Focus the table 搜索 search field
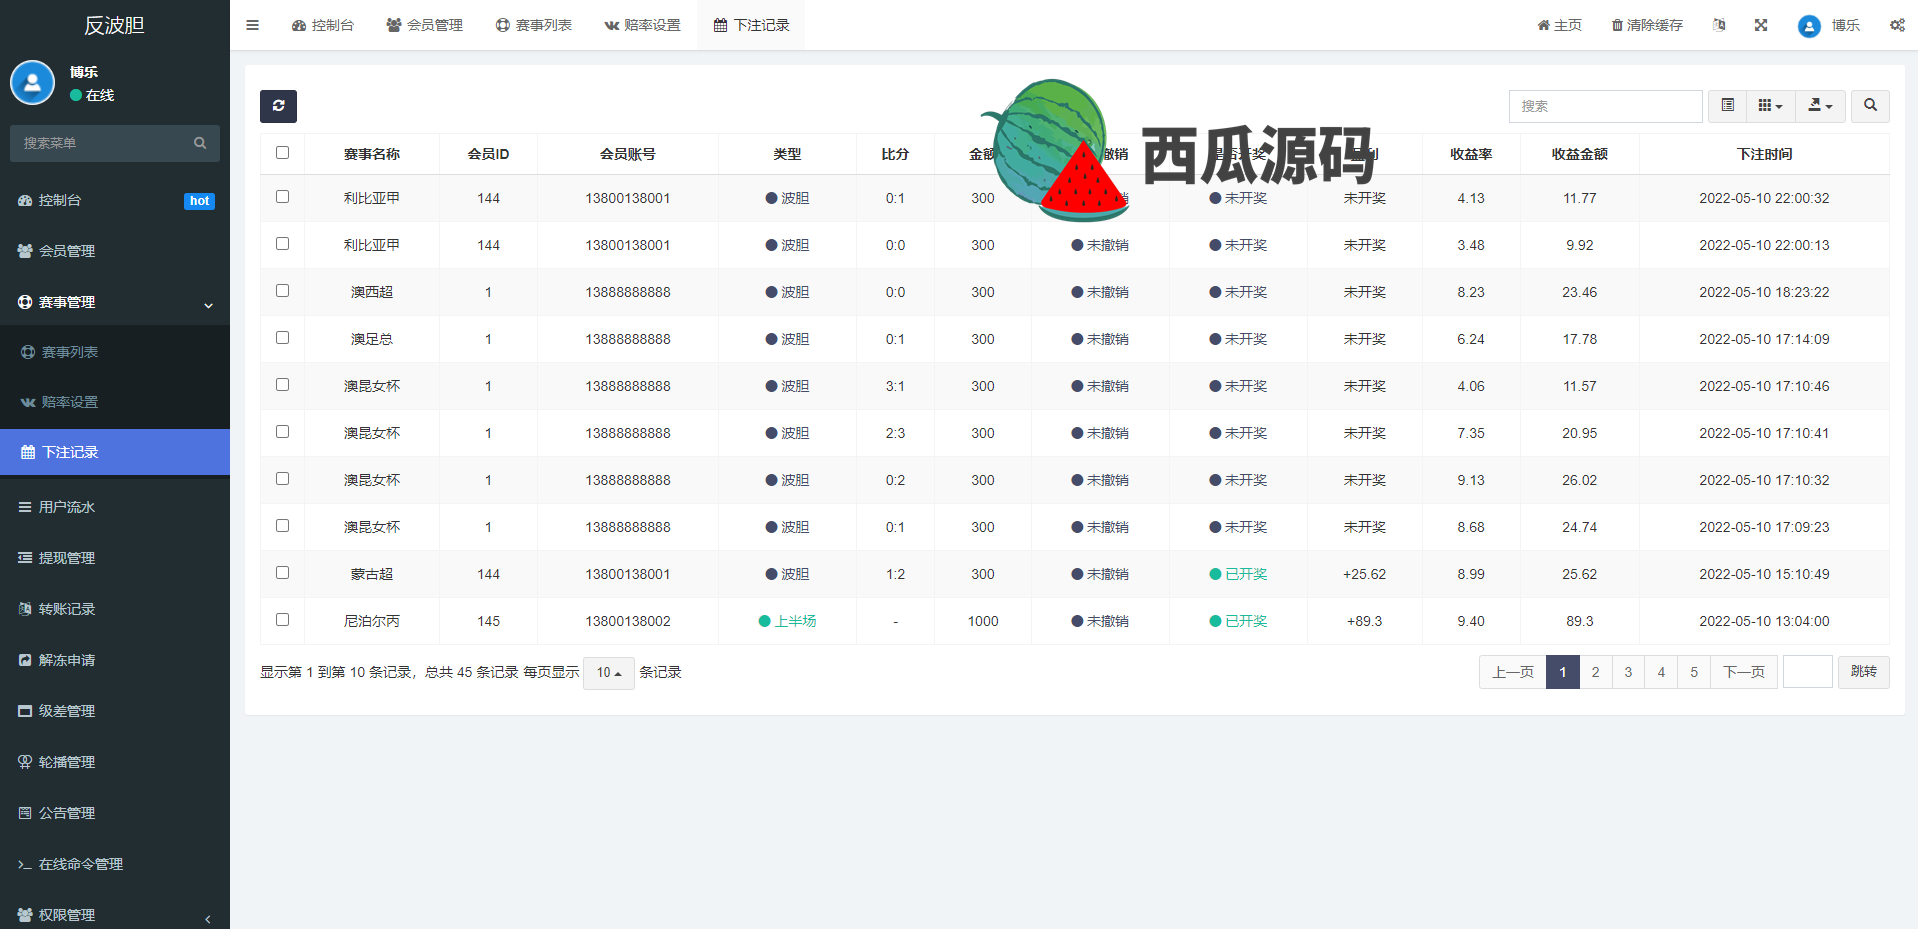The width and height of the screenshot is (1918, 929). point(1606,106)
